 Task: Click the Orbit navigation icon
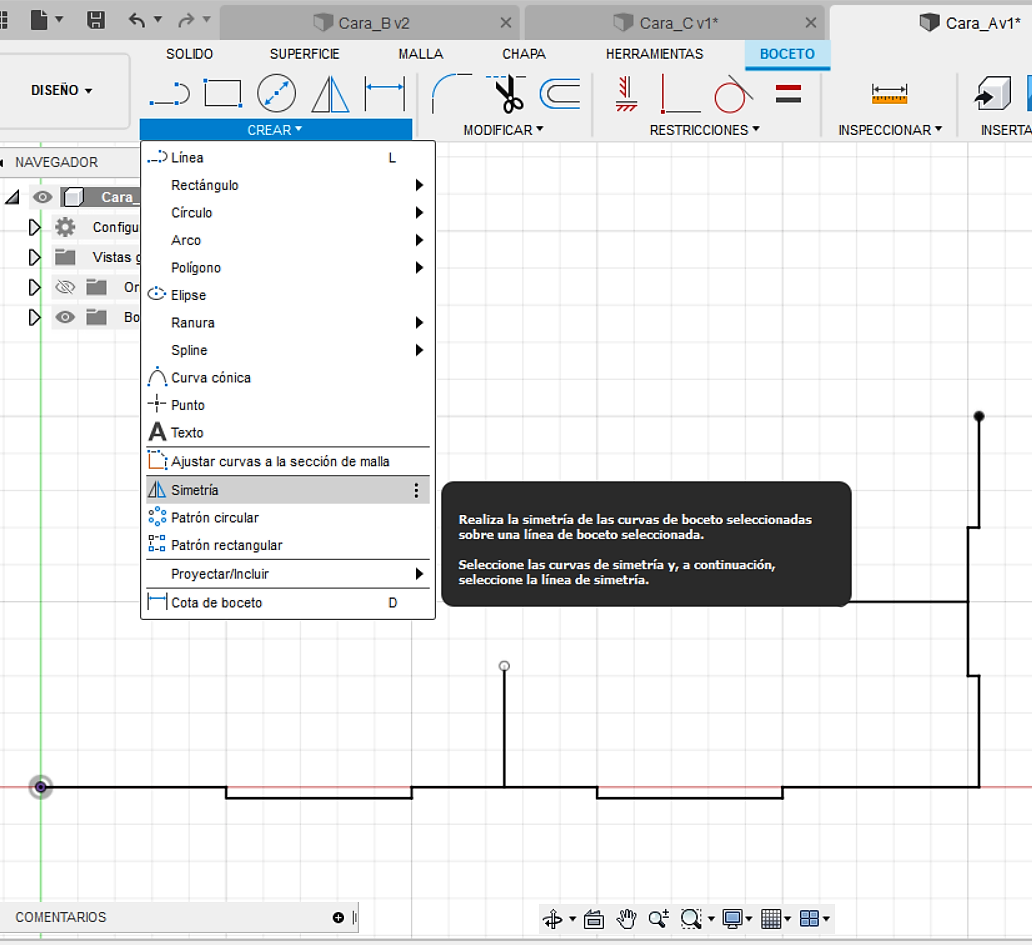click(553, 919)
